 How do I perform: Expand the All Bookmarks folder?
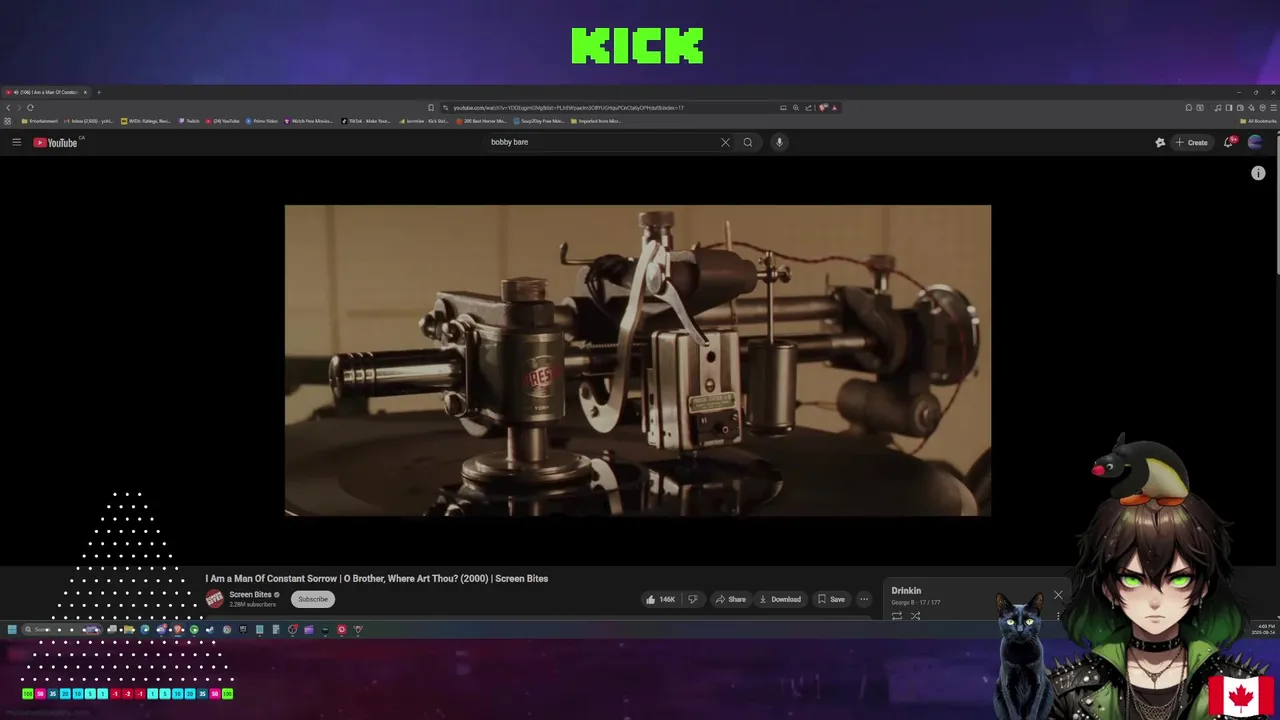coord(1257,121)
